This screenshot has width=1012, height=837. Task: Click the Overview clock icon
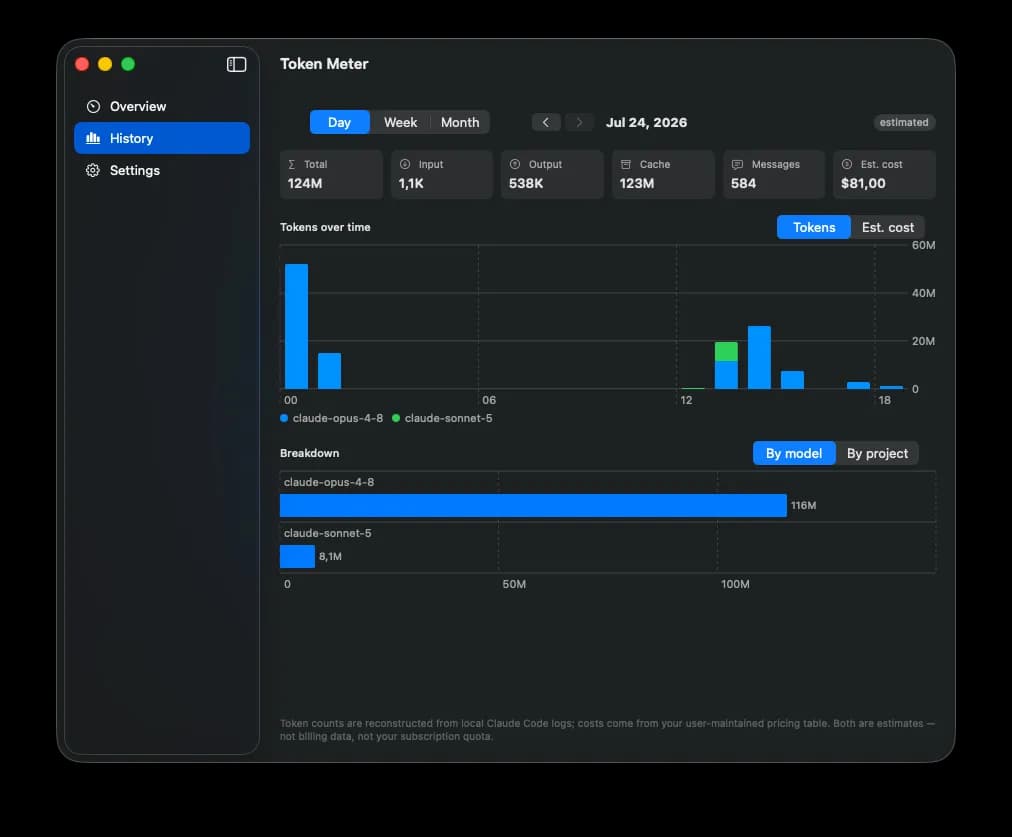coord(94,106)
